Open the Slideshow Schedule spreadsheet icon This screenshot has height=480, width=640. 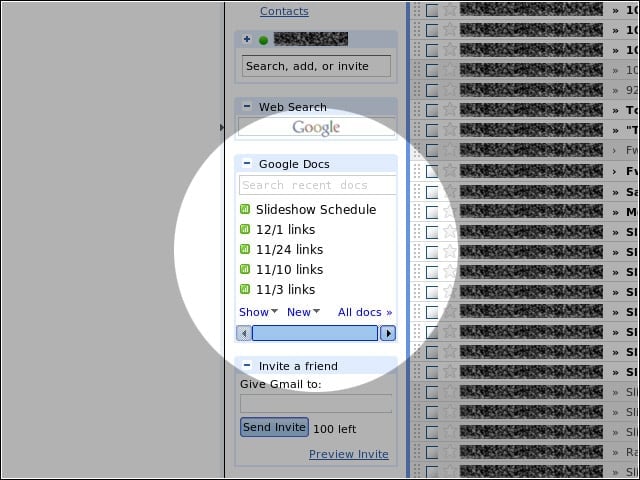pos(245,209)
